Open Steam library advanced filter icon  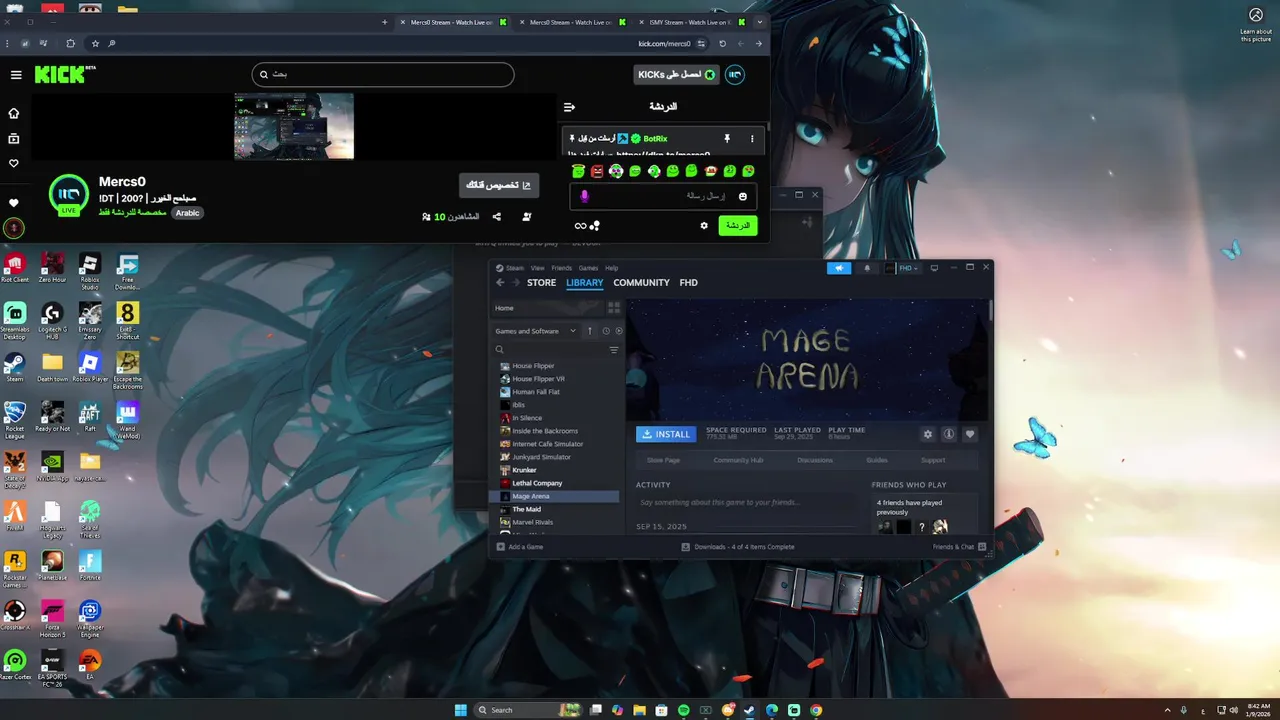614,350
